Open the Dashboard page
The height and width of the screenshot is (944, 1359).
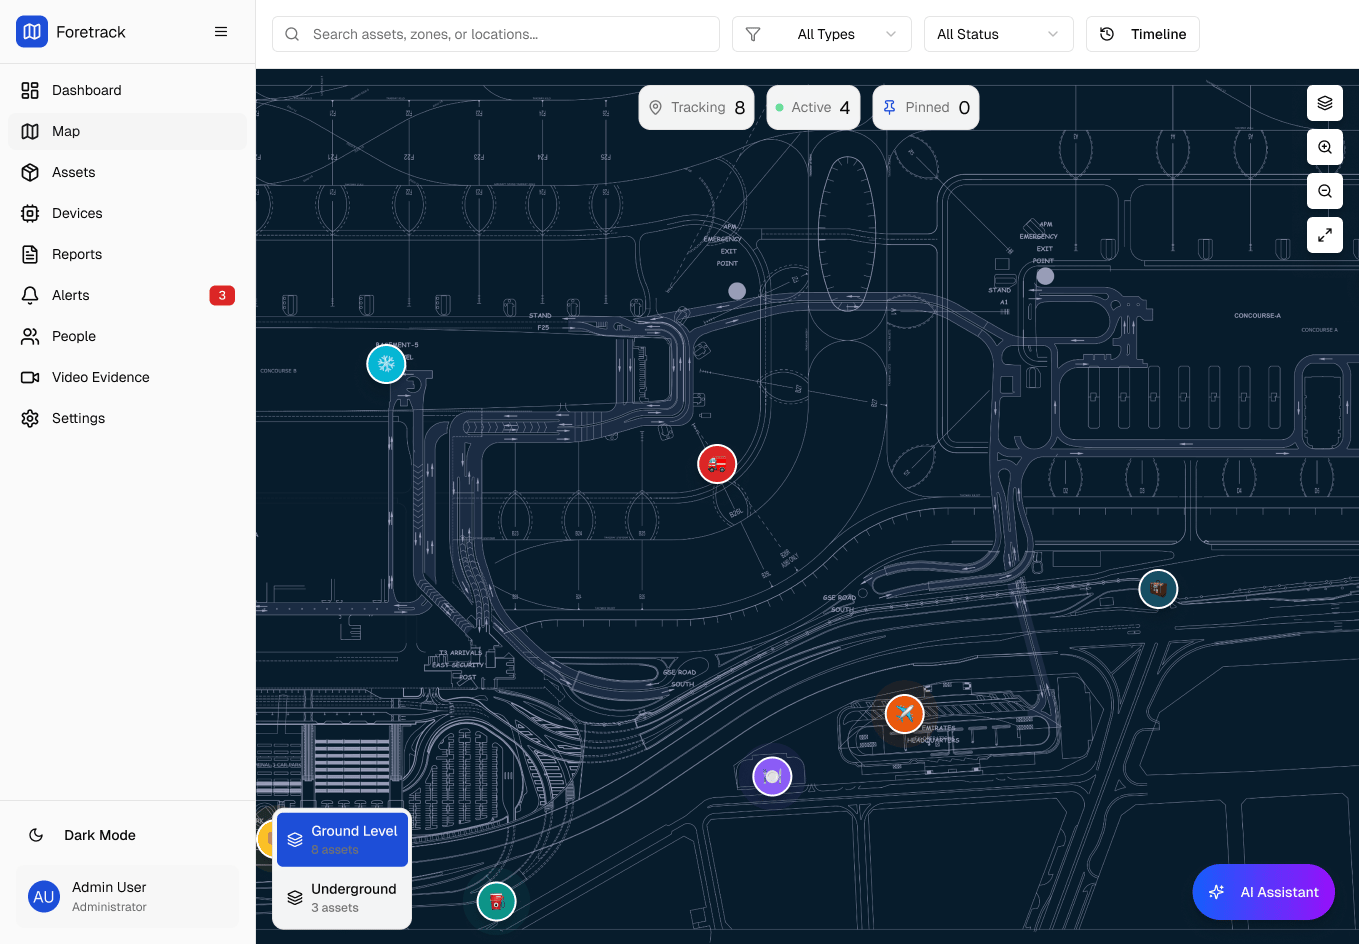click(127, 90)
